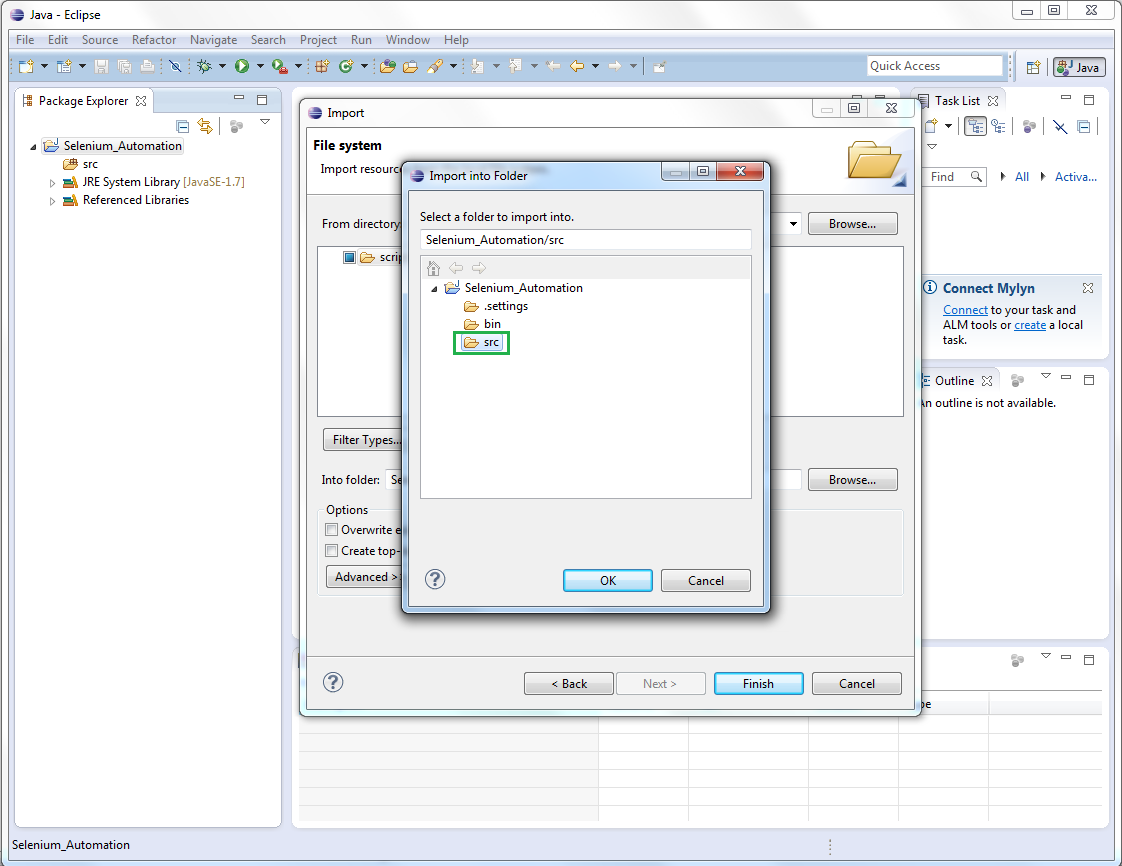Click the Search flashlight toolbar icon

[434, 67]
